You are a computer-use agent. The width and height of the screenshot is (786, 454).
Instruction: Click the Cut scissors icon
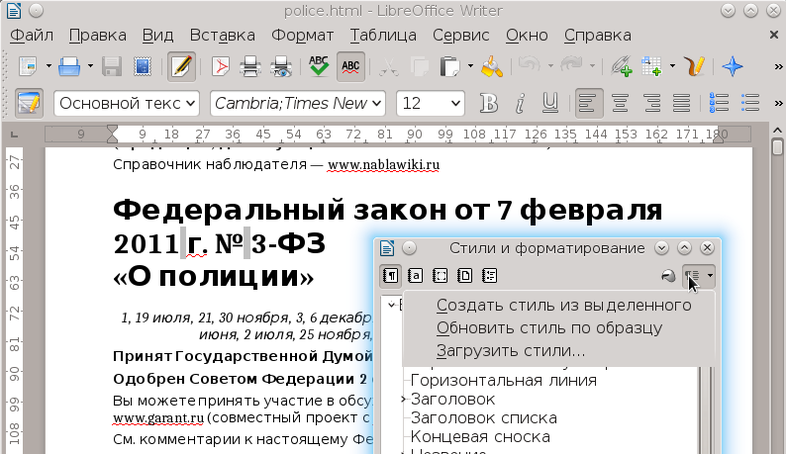[x=388, y=66]
